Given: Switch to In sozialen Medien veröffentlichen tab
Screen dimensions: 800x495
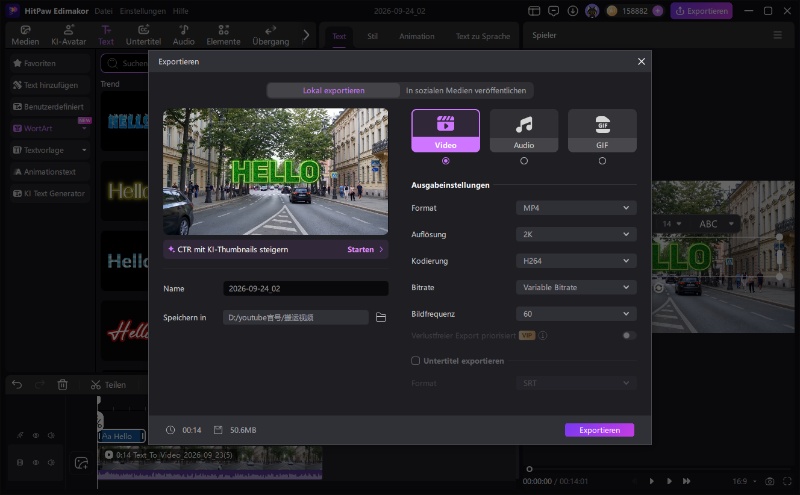Looking at the screenshot, I should [x=466, y=90].
